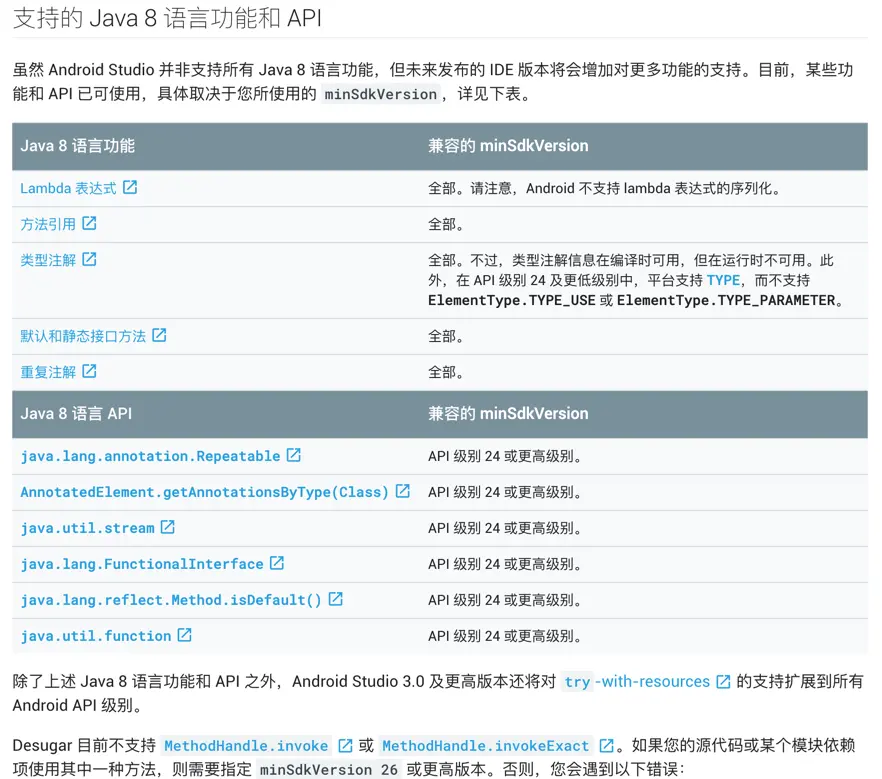Click external-link icon after MethodHandle.invokeExact
882x779 pixels.
coord(606,746)
